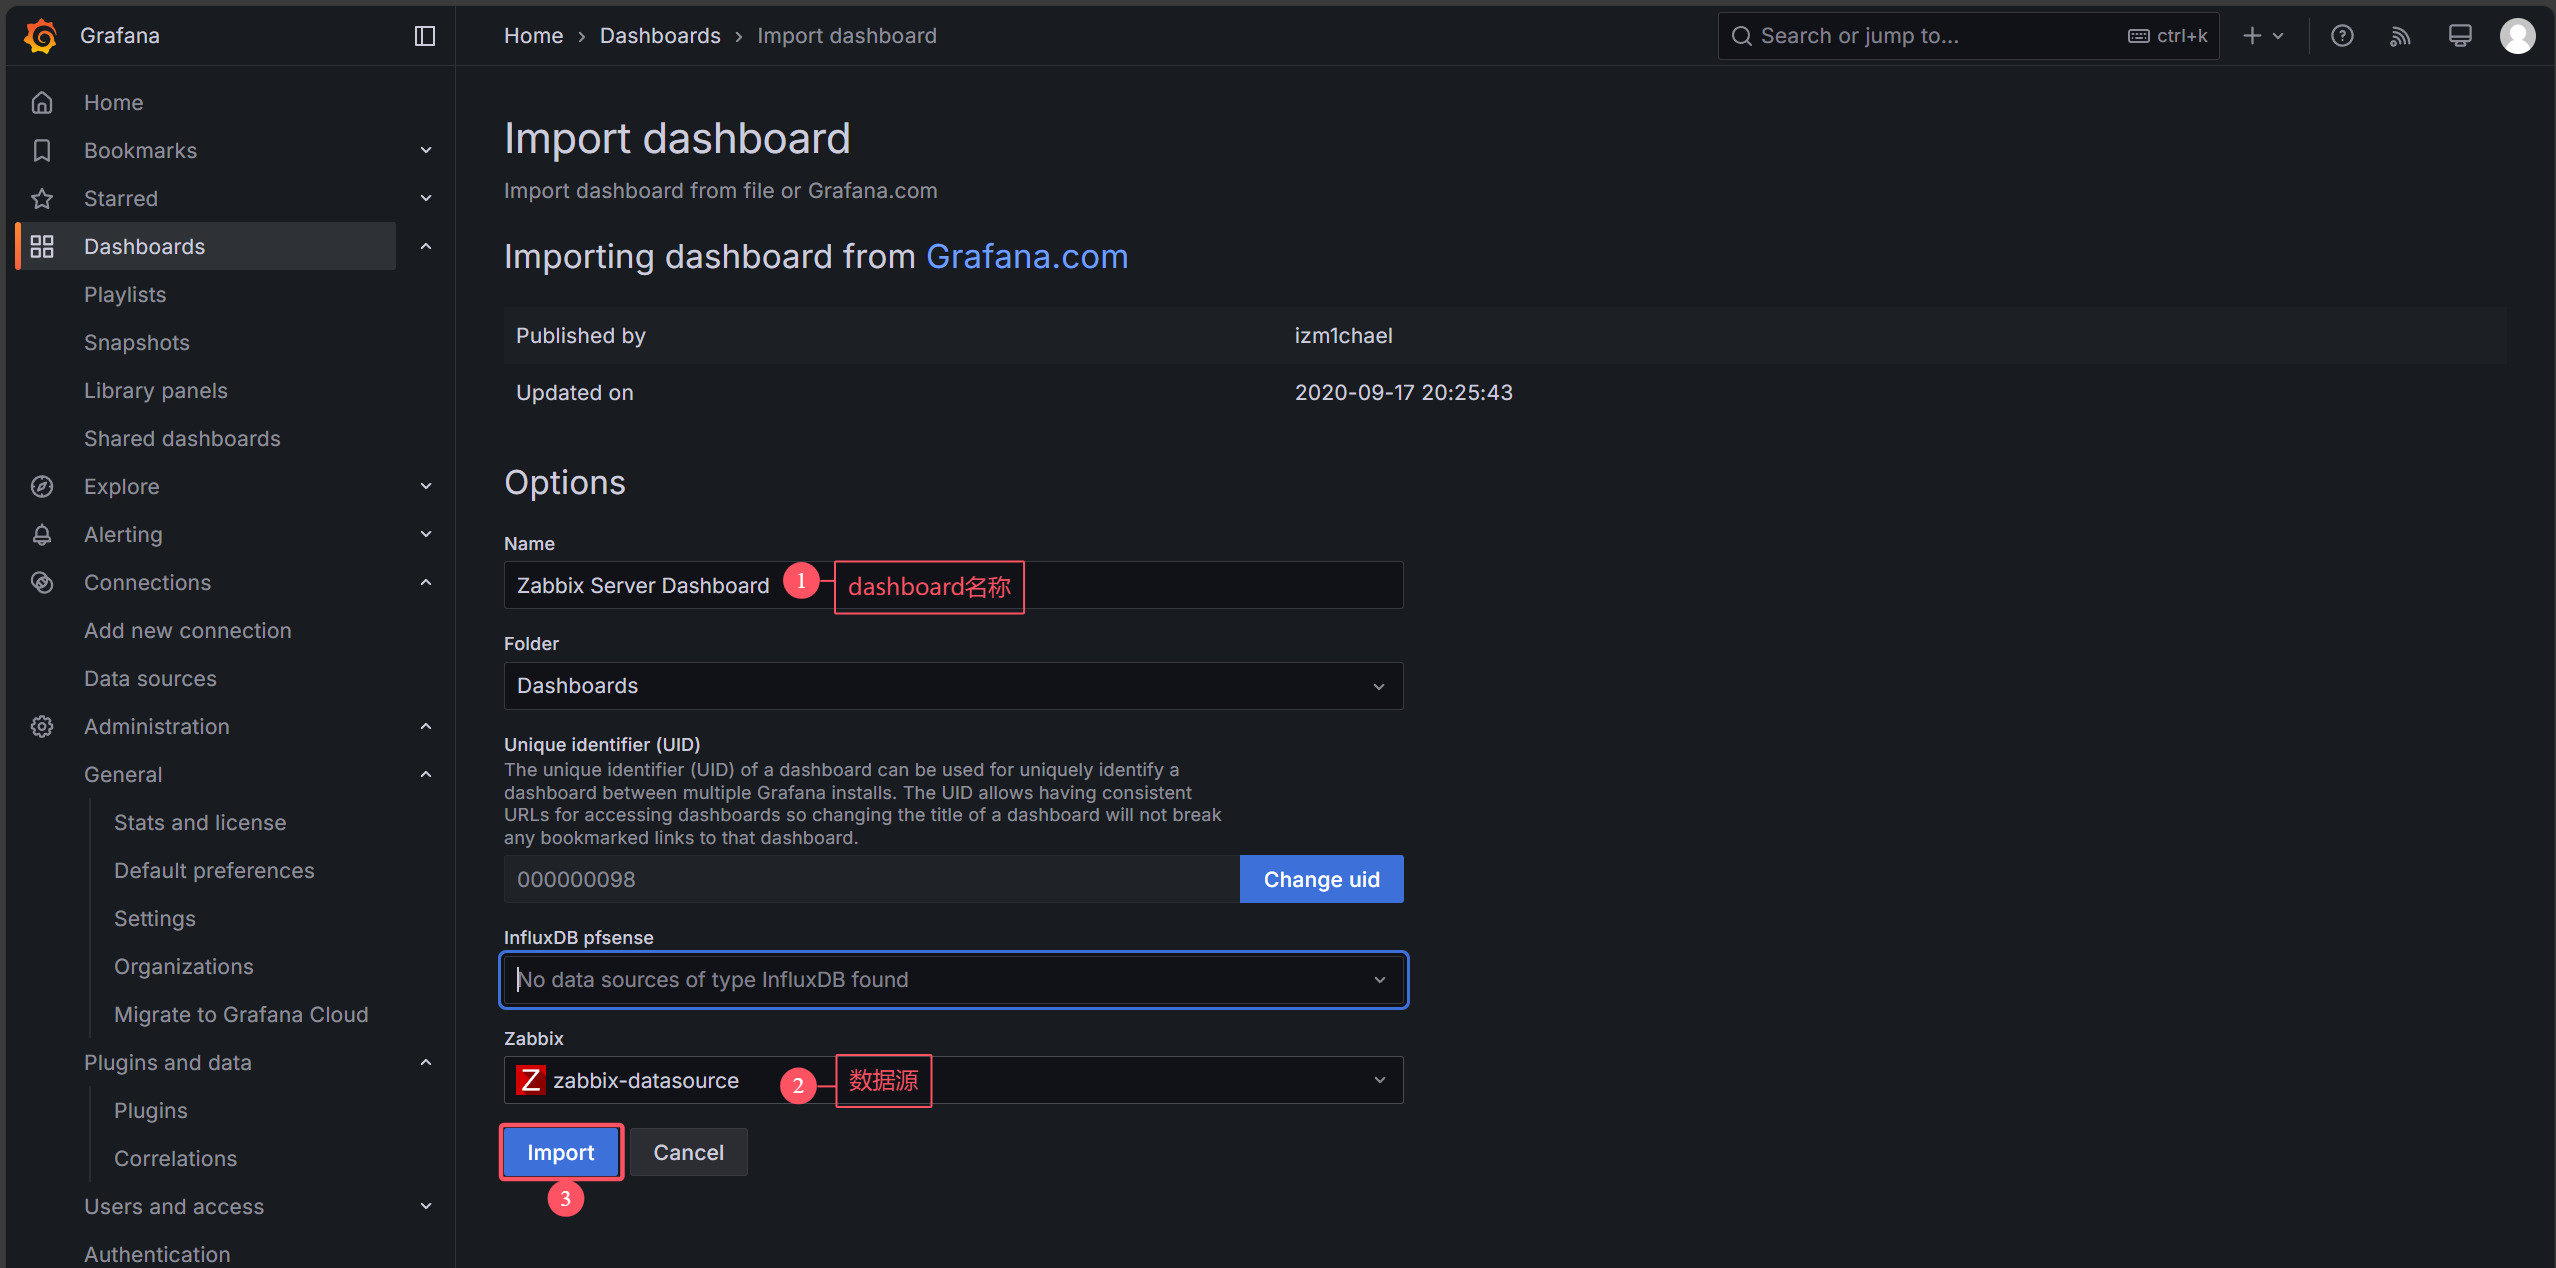Go to Home breadcrumb link
The width and height of the screenshot is (2556, 1268).
coord(533,36)
